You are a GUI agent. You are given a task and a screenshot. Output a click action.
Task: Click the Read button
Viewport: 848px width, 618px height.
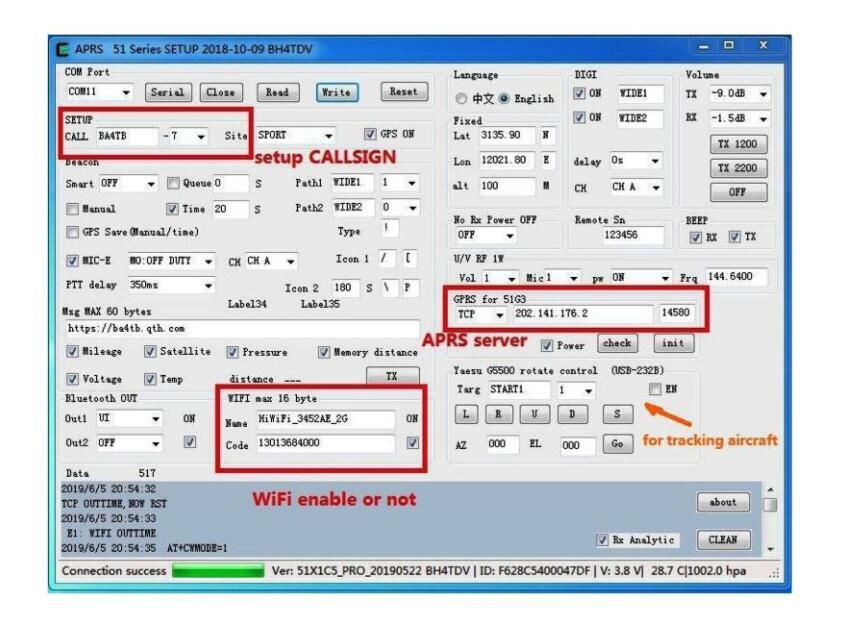pyautogui.click(x=277, y=92)
